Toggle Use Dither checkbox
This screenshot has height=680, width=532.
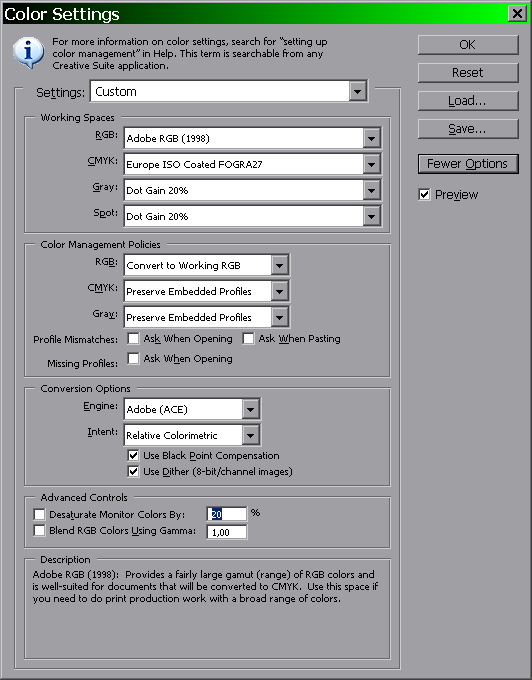pyautogui.click(x=133, y=471)
